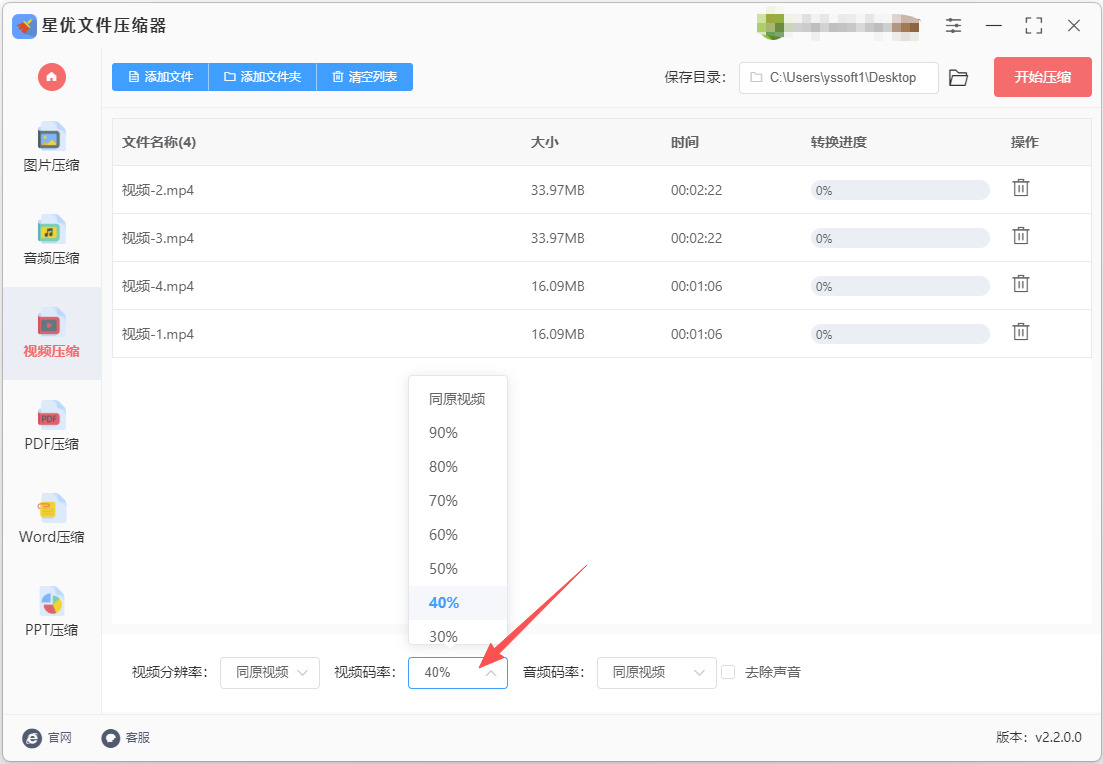Choose 60% bitrate option
Screen dimensions: 1103x764
[458, 535]
